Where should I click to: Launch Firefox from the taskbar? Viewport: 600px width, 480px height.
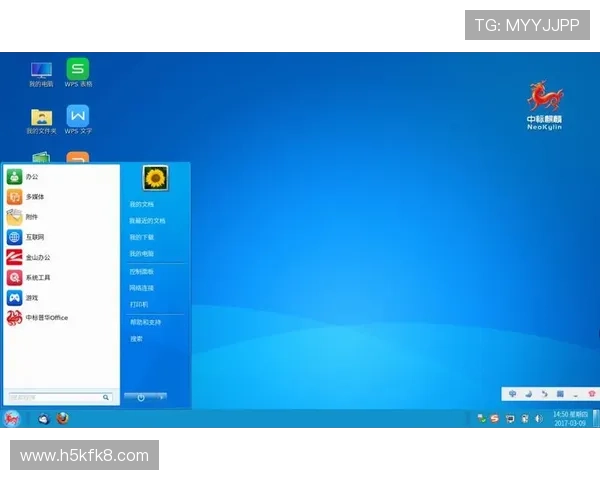(62, 419)
